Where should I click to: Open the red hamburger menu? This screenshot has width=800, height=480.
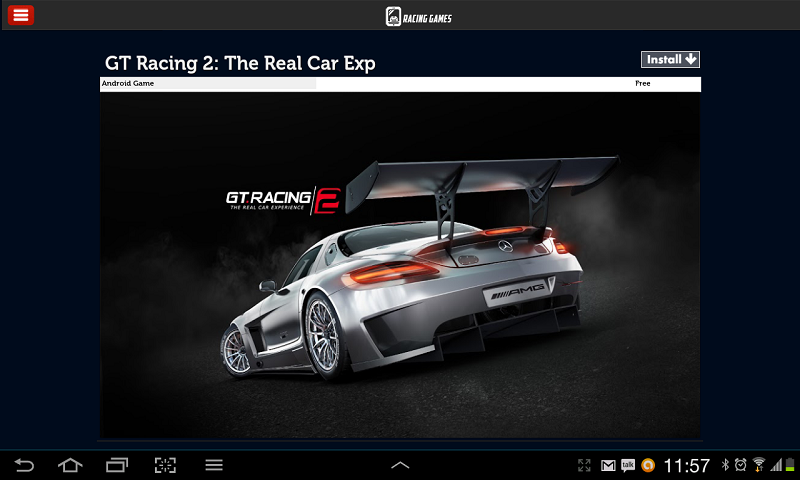(21, 15)
